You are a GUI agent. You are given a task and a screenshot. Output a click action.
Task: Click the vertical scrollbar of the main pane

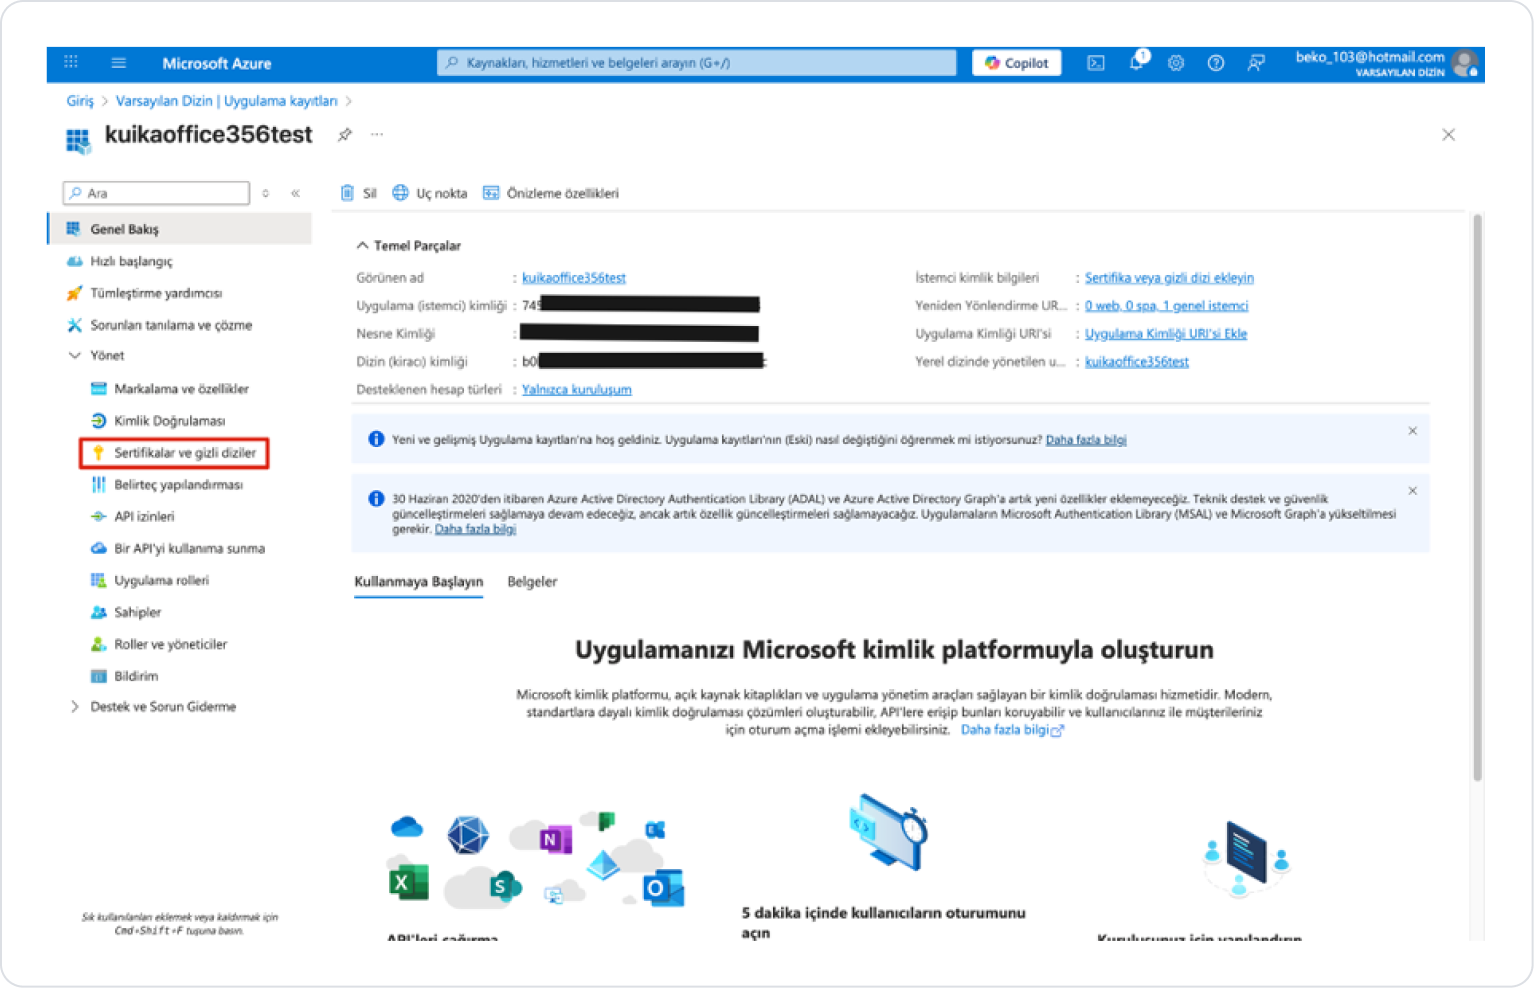click(x=1477, y=497)
